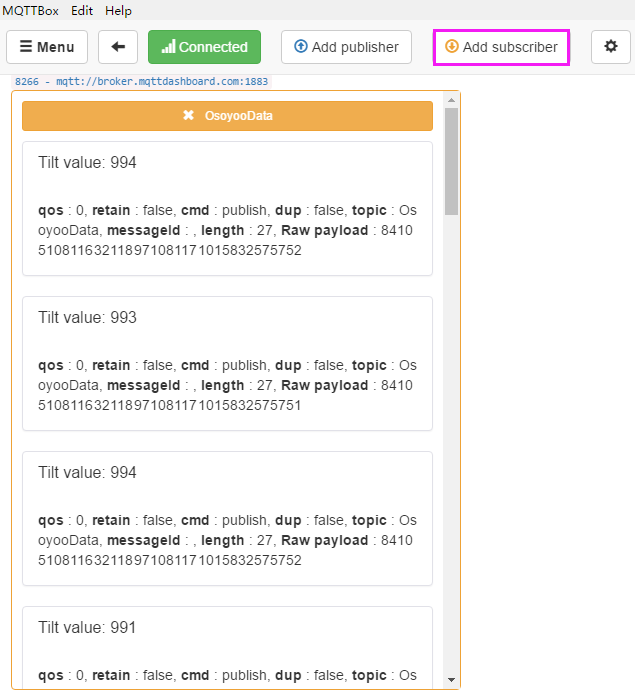Open the Help menu

pos(118,11)
